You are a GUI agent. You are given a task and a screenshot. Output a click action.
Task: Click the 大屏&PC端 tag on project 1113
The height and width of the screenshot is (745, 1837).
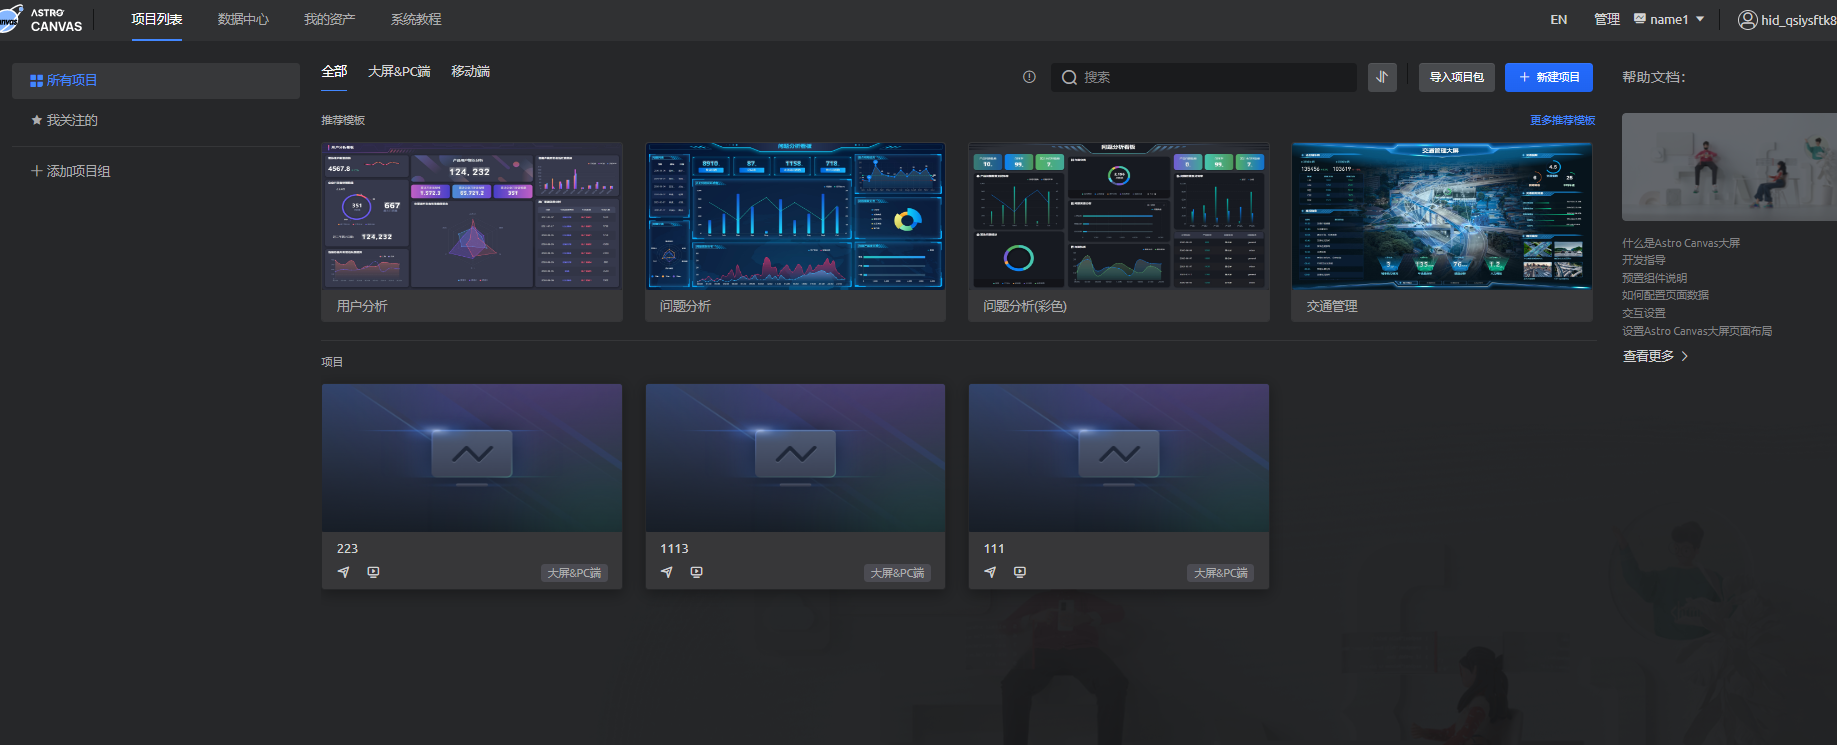tap(898, 573)
